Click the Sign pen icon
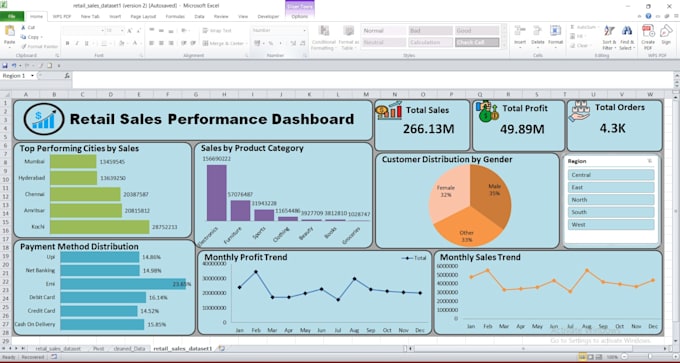 pos(666,31)
